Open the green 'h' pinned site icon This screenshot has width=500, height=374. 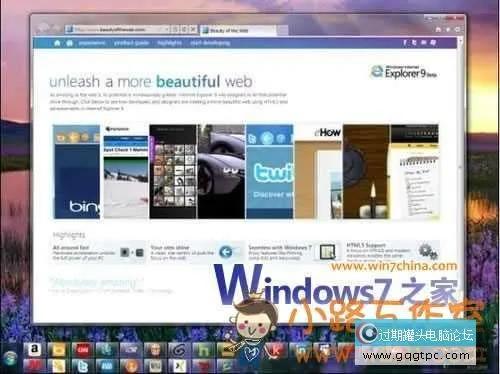pyautogui.click(x=203, y=350)
